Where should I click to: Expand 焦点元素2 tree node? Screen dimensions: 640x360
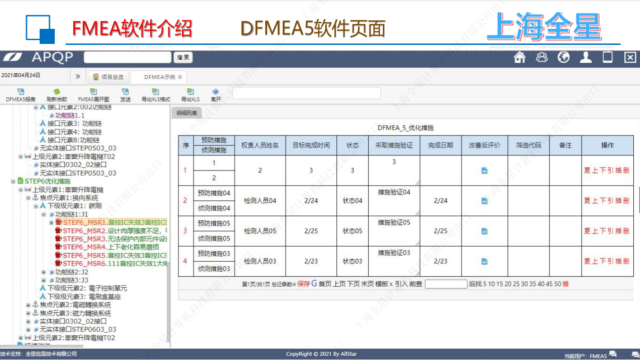(28, 305)
